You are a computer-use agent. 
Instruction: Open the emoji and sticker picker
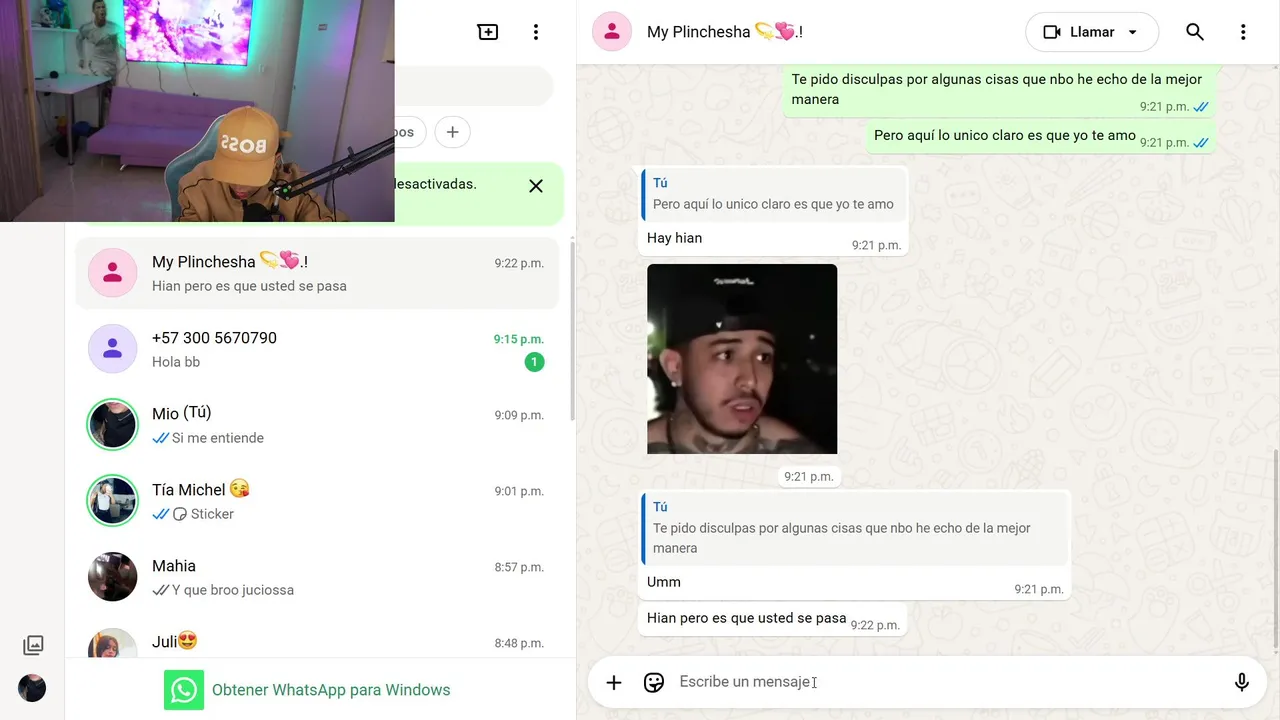click(x=654, y=682)
